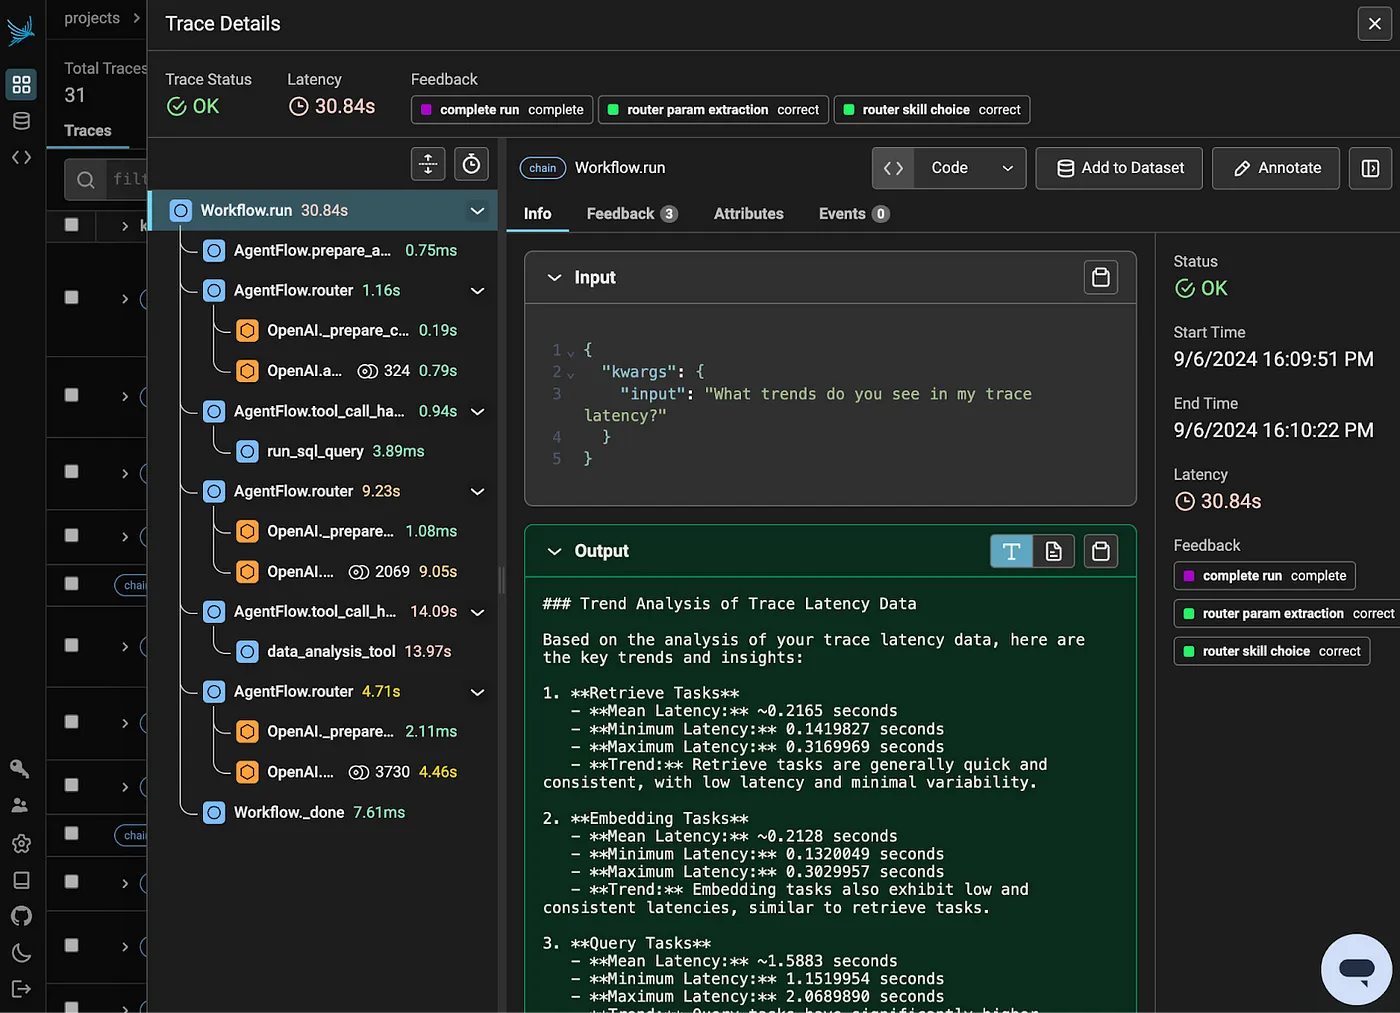The width and height of the screenshot is (1400, 1013).
Task: Switch Output to document view icon
Action: pyautogui.click(x=1053, y=551)
